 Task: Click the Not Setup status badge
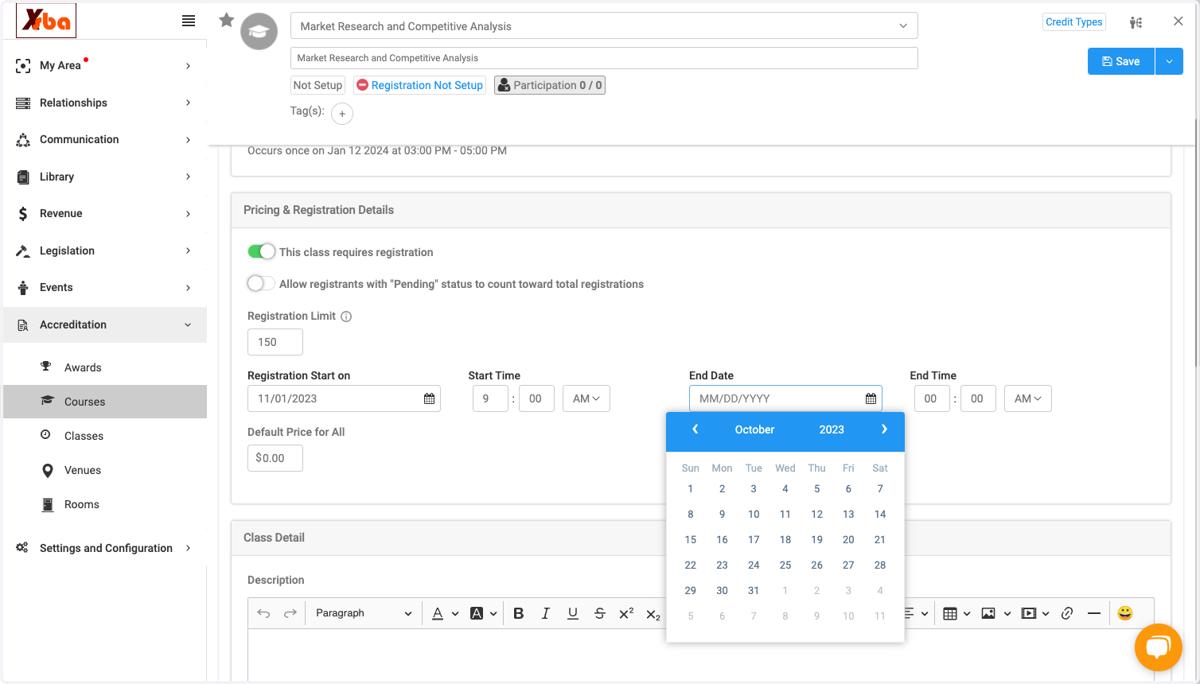coord(318,85)
